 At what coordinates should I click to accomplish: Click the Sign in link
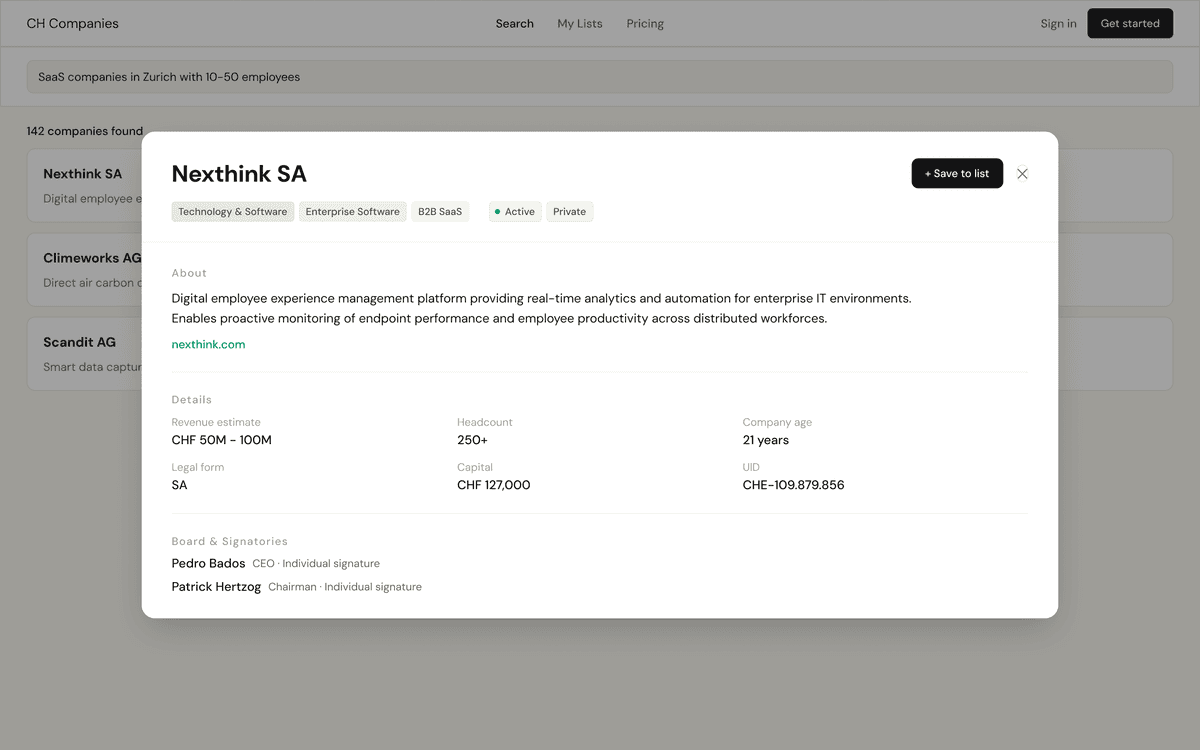point(1058,23)
